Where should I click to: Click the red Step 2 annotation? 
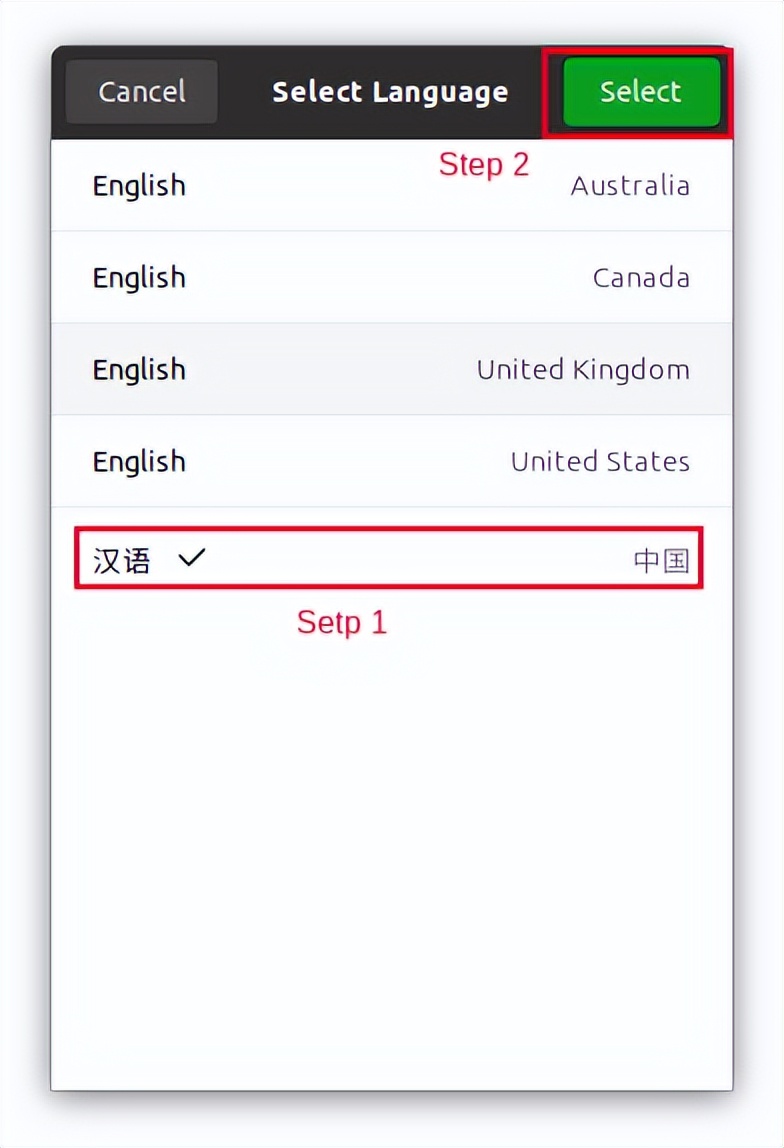tap(484, 164)
